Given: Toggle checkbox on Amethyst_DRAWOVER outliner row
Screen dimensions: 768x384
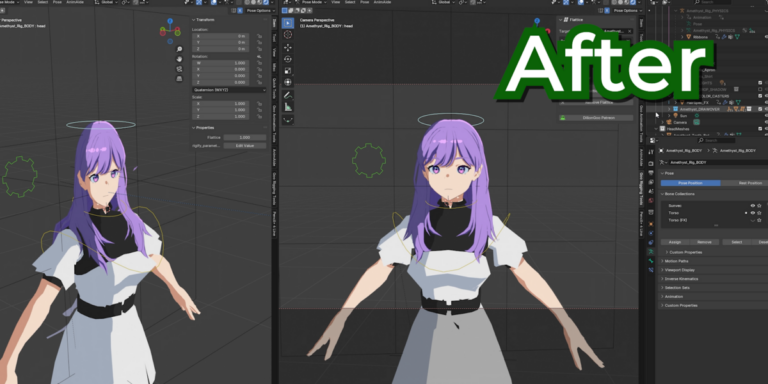Looking at the screenshot, I should coord(760,109).
